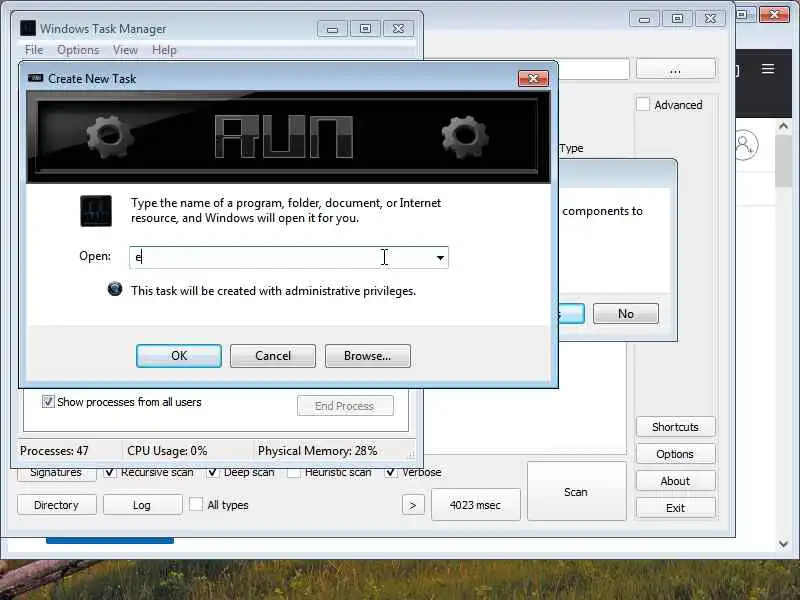Click the End Process button

(x=345, y=406)
